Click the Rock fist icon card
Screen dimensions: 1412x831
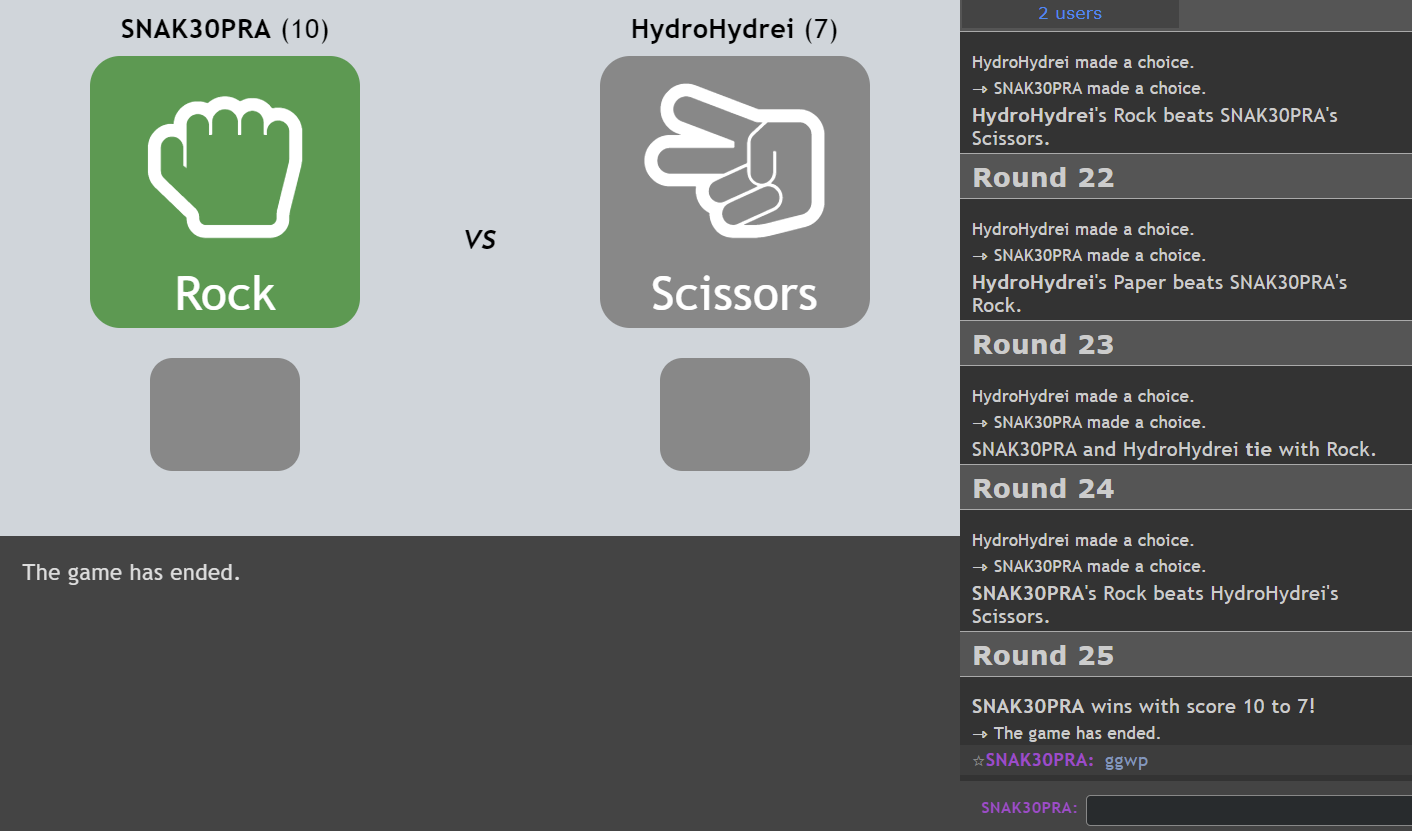[x=225, y=192]
